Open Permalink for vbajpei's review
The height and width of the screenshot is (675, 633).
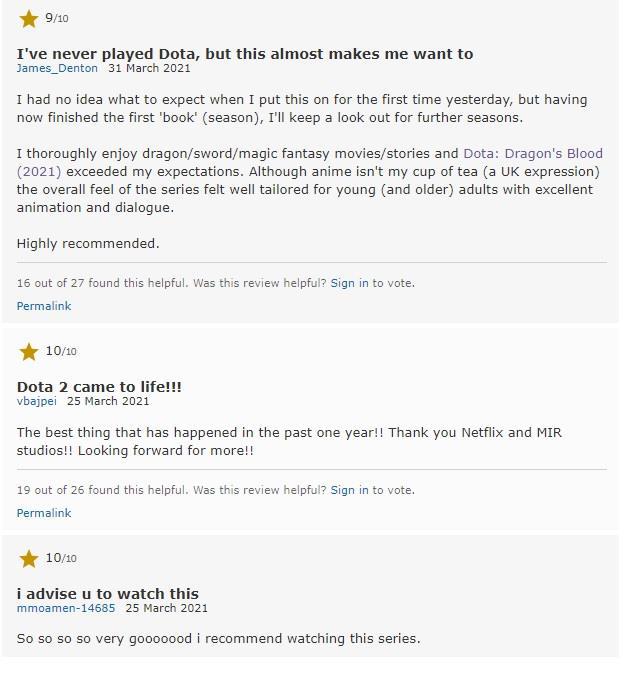pyautogui.click(x=44, y=513)
